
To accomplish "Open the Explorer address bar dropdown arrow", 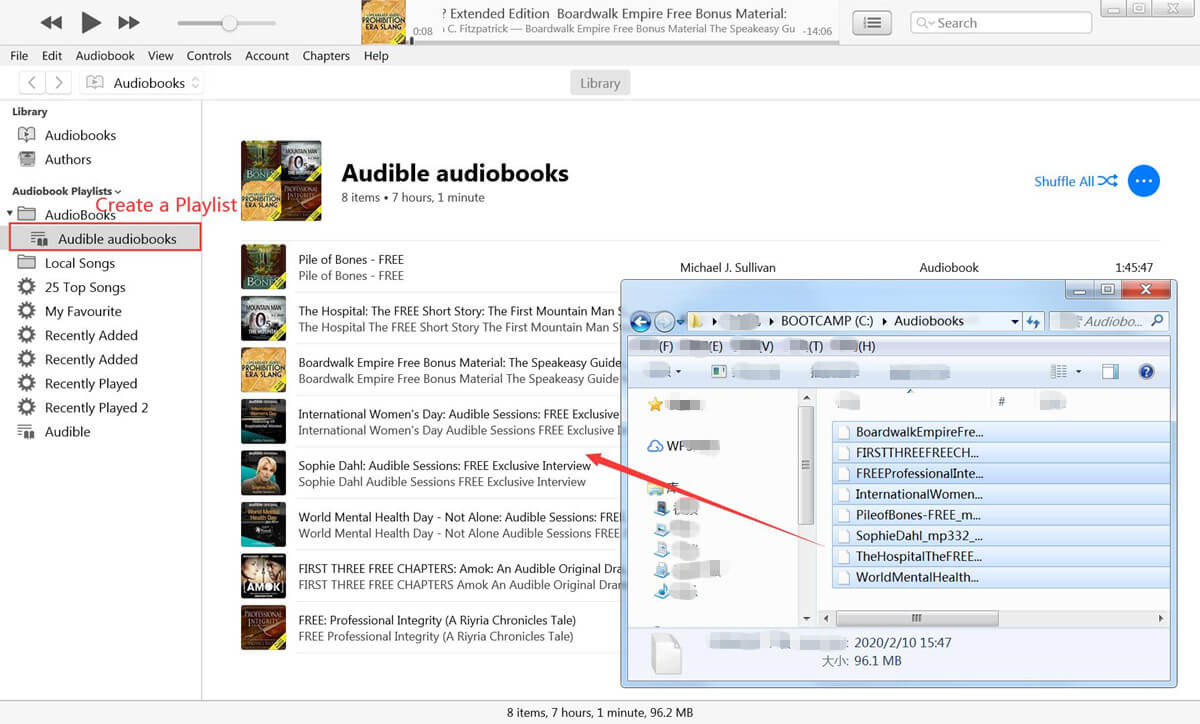I will click(1014, 321).
